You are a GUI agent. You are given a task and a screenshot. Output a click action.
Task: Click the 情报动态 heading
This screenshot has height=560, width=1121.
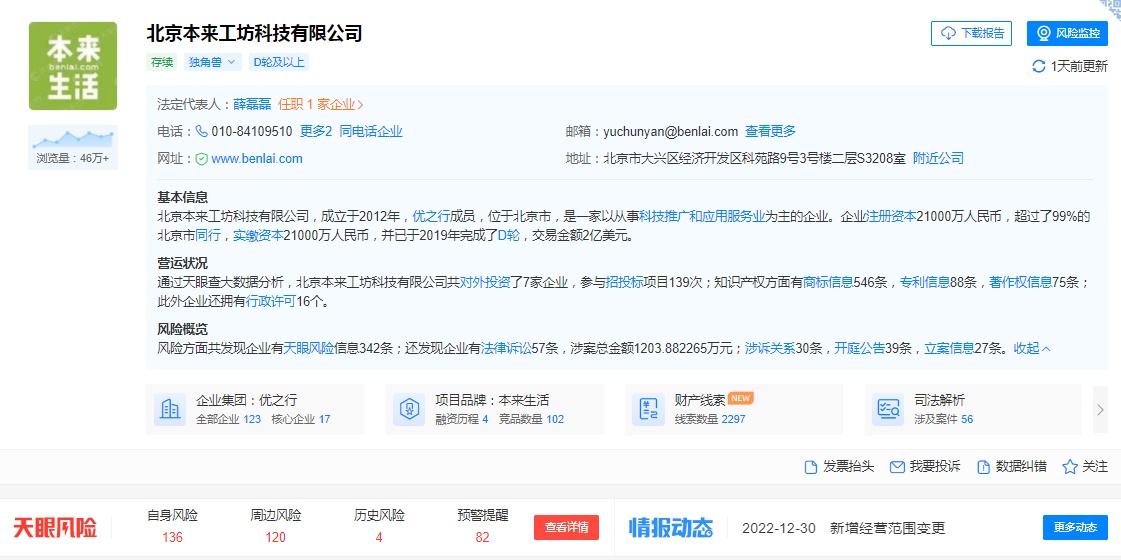[x=671, y=528]
